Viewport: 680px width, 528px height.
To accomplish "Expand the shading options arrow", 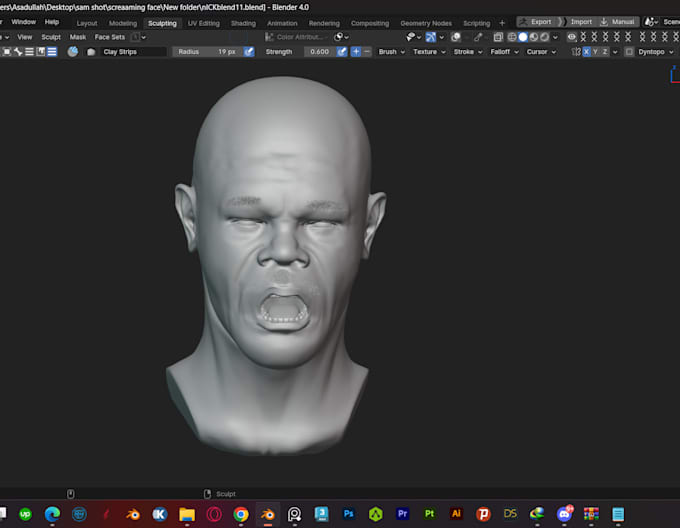I will tap(555, 37).
